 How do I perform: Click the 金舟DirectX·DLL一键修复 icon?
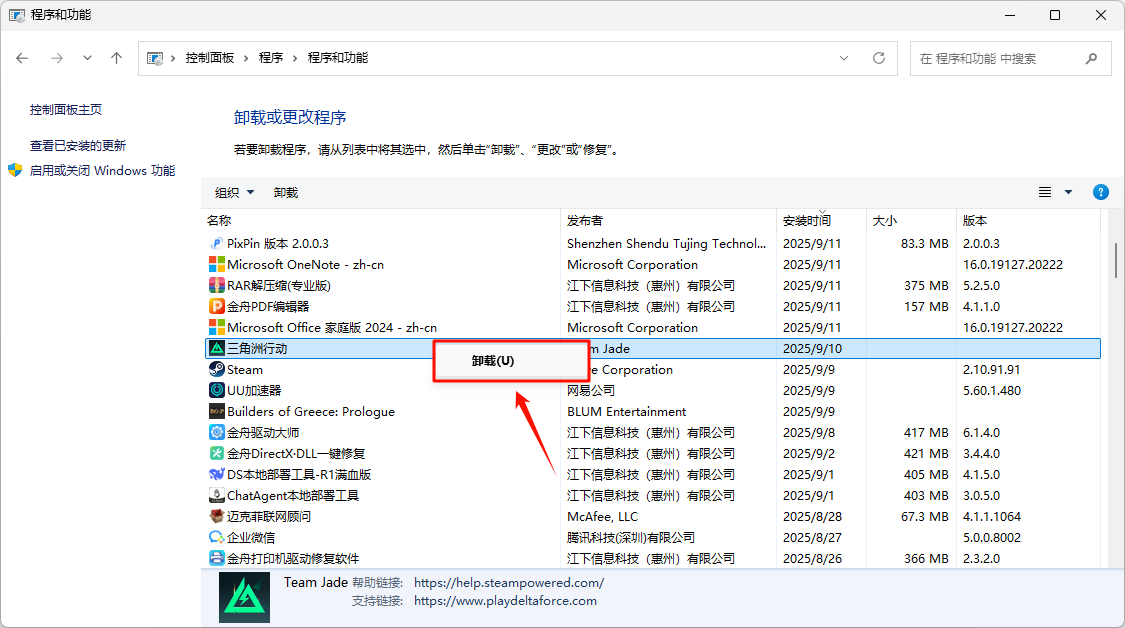[216, 453]
